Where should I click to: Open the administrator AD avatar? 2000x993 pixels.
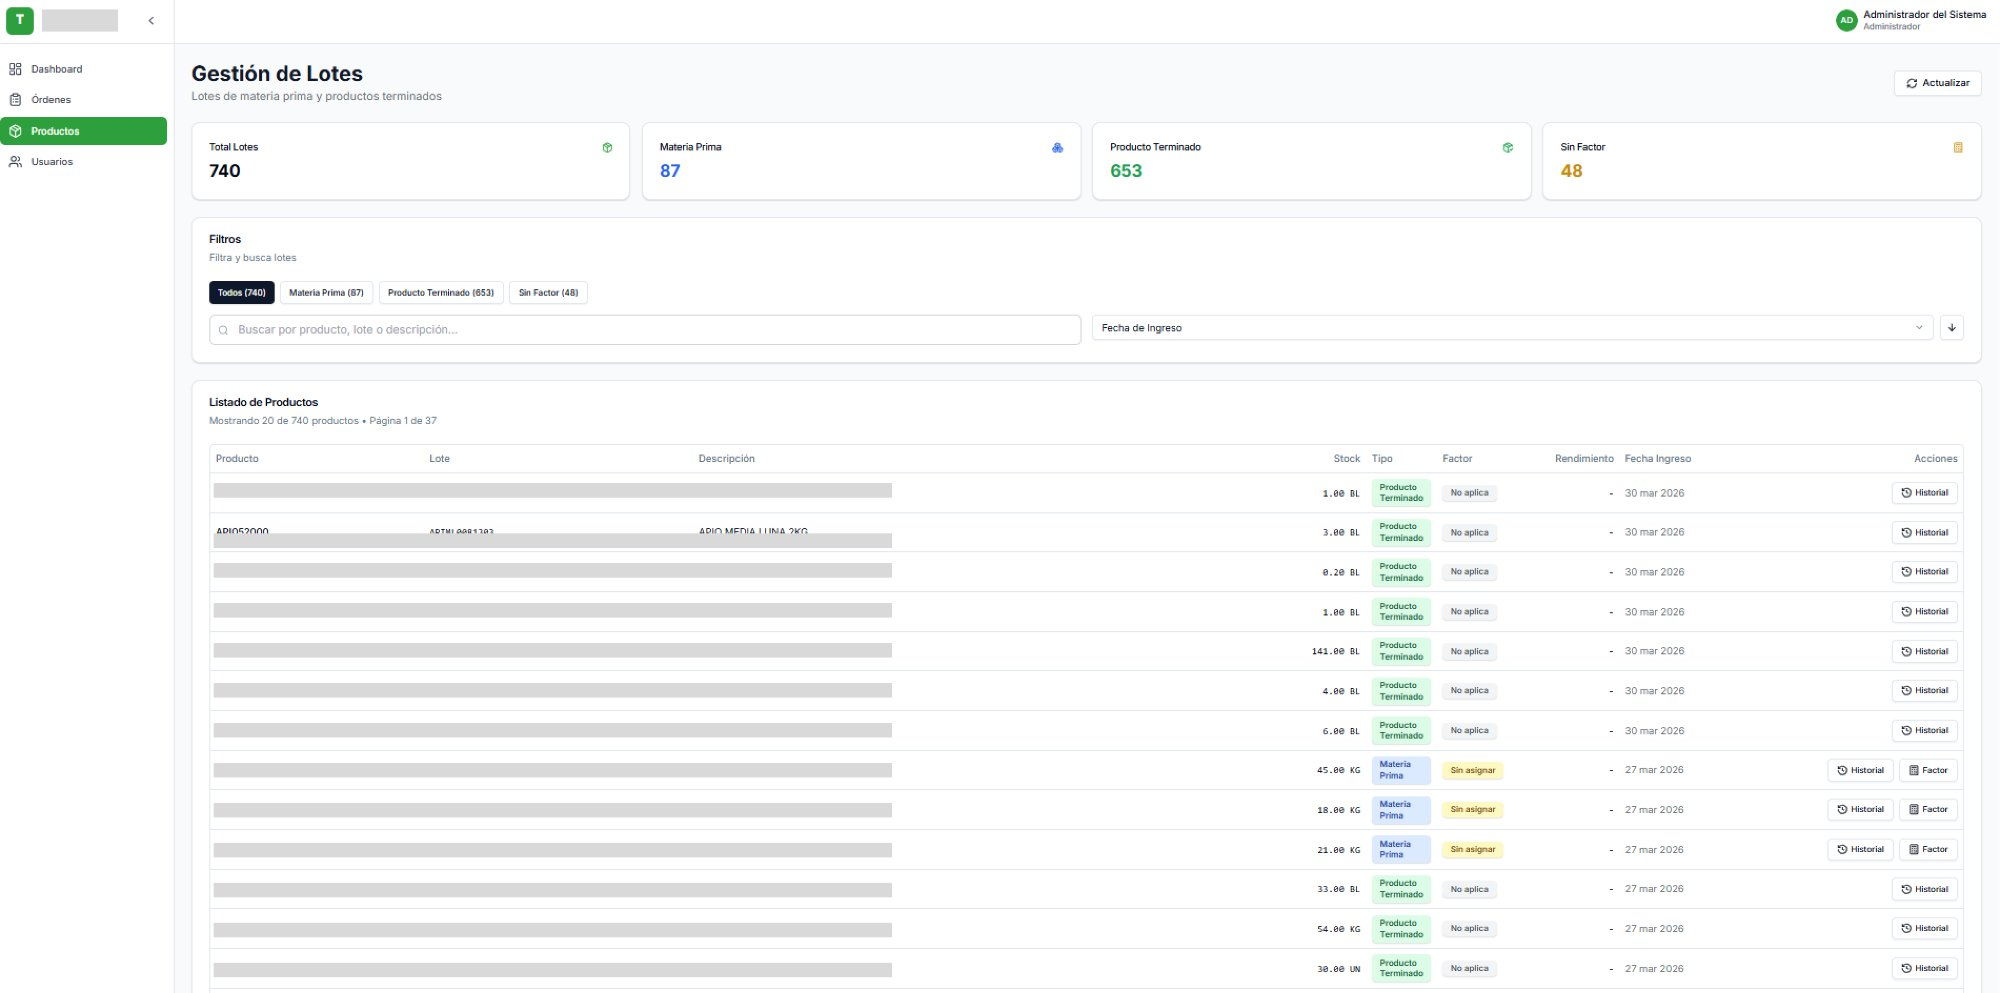[1846, 20]
